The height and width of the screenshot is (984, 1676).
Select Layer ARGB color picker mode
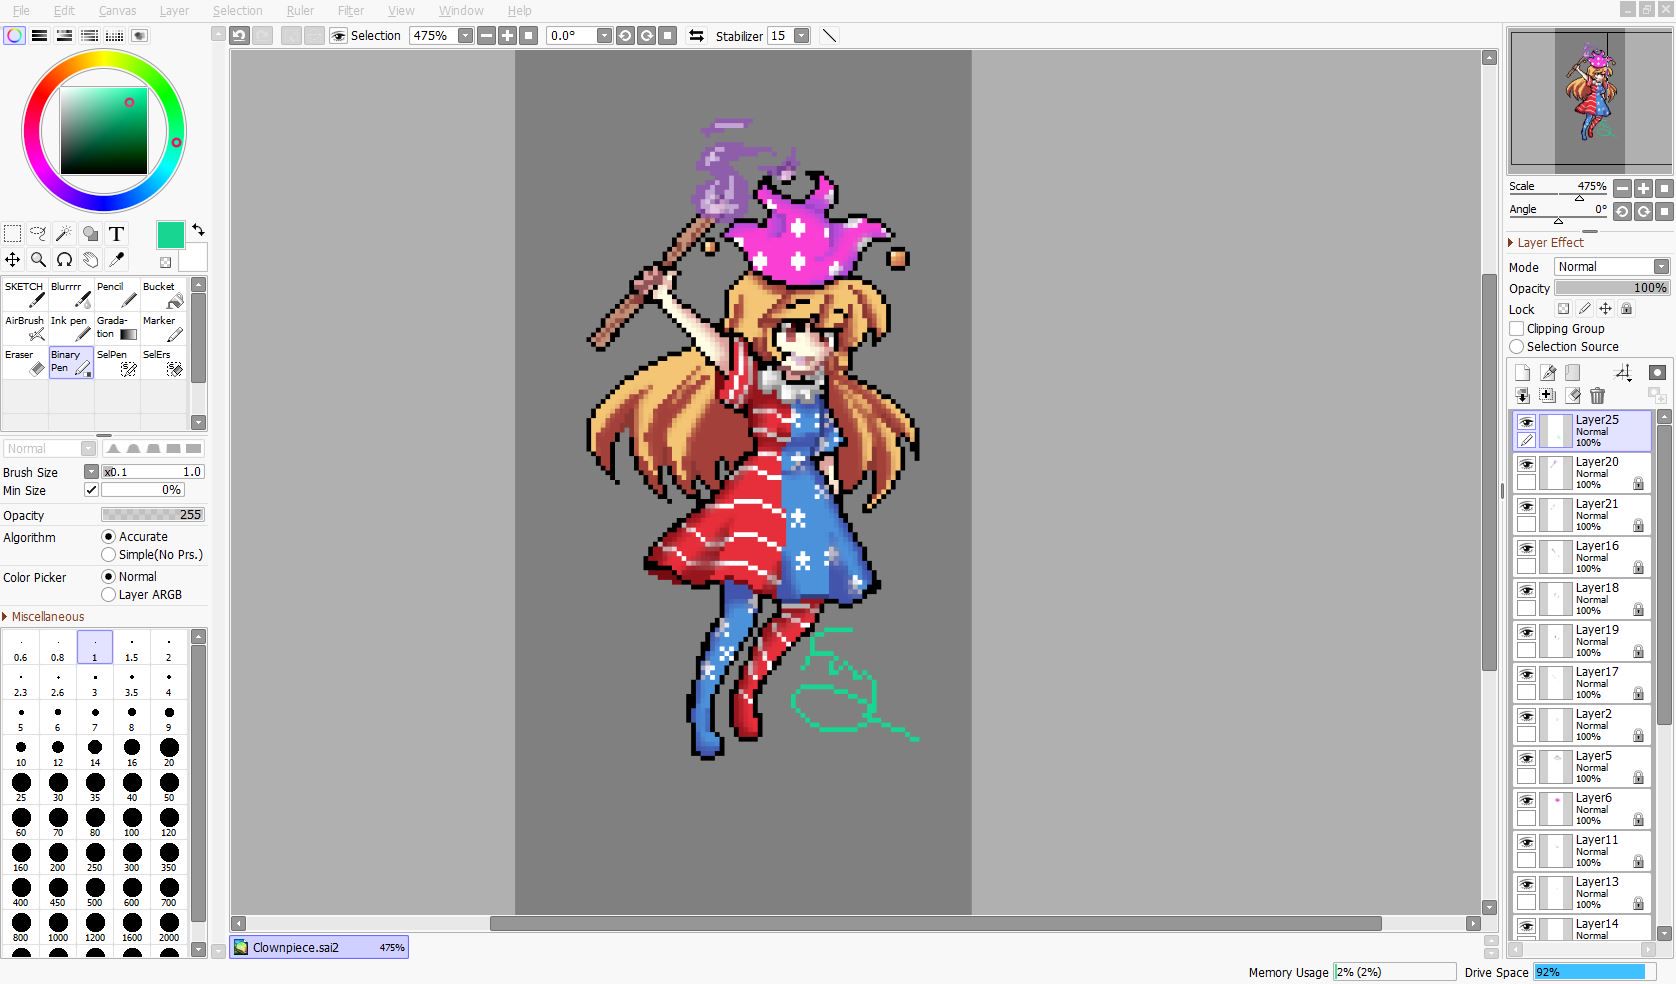pos(109,594)
